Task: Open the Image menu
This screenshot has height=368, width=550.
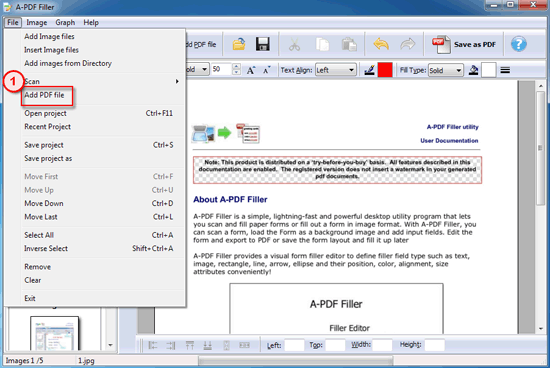Action: [37, 22]
